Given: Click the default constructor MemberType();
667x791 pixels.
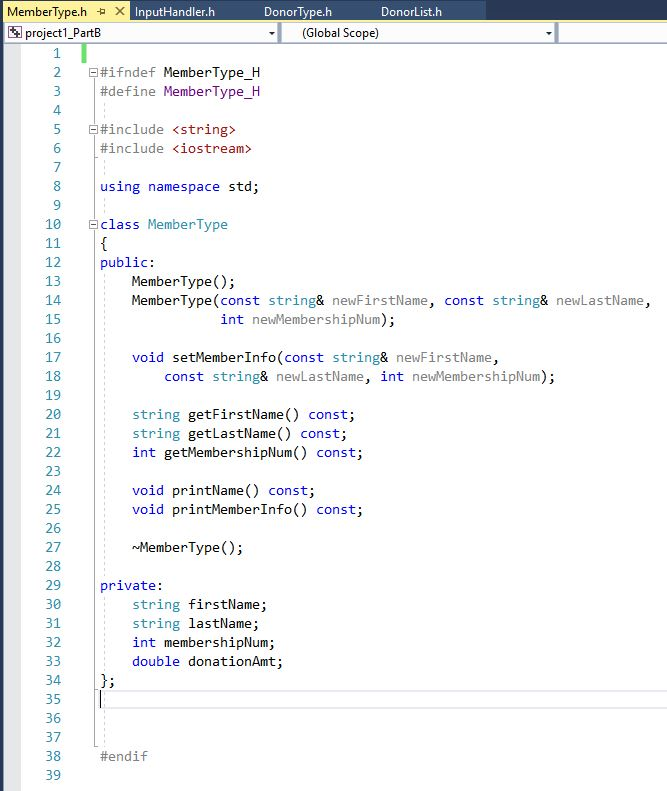Looking at the screenshot, I should point(183,281).
